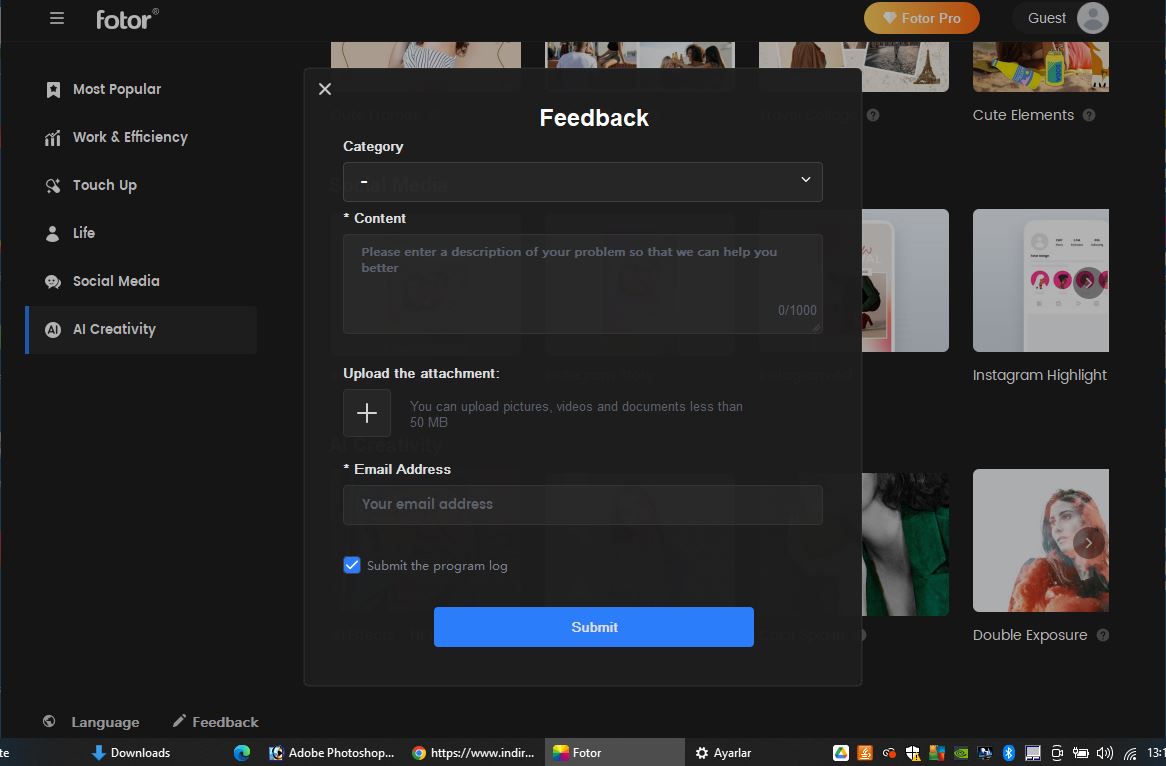The height and width of the screenshot is (766, 1166).
Task: Open Wi-Fi network tray icon
Action: [1130, 753]
